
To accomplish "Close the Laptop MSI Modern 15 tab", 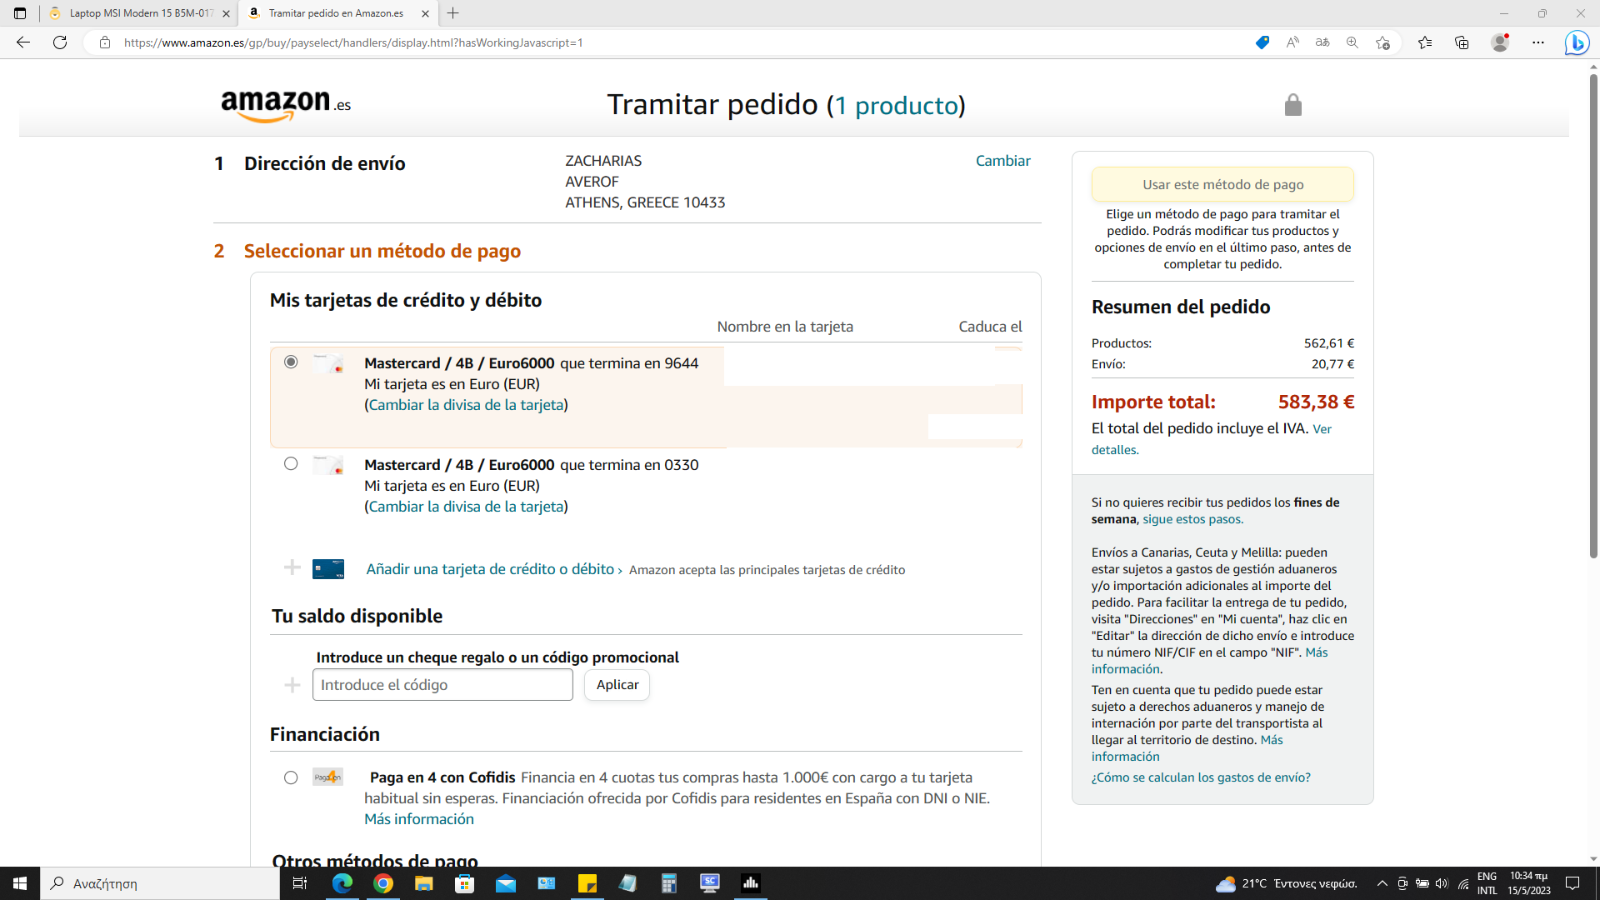I will coord(226,13).
